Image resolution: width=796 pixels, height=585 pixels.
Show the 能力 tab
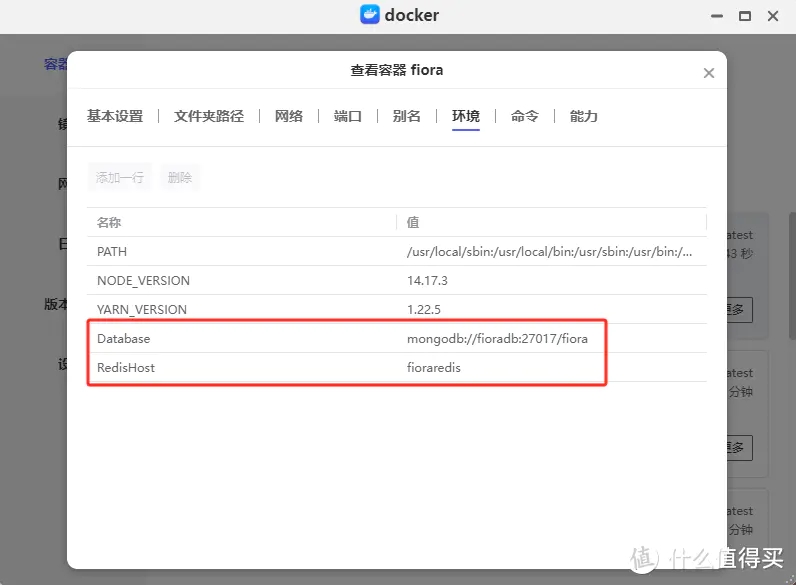584,116
